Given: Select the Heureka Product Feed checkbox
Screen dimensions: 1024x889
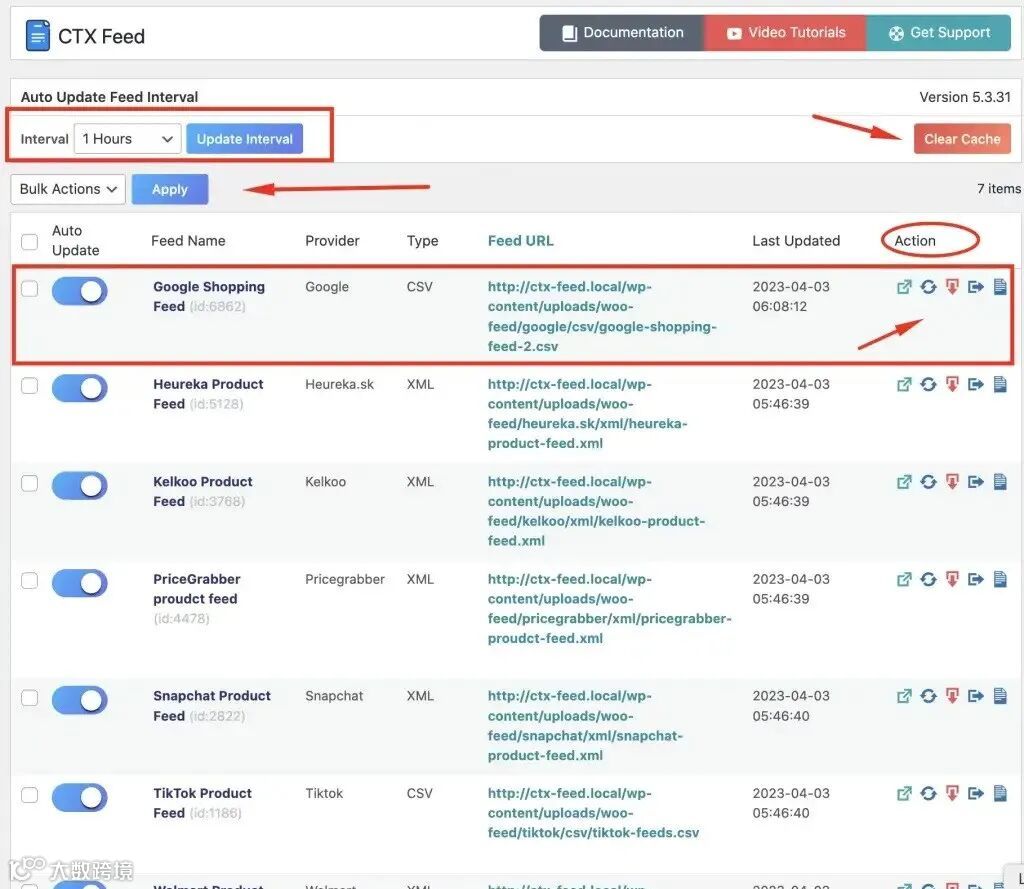Looking at the screenshot, I should click(x=29, y=385).
